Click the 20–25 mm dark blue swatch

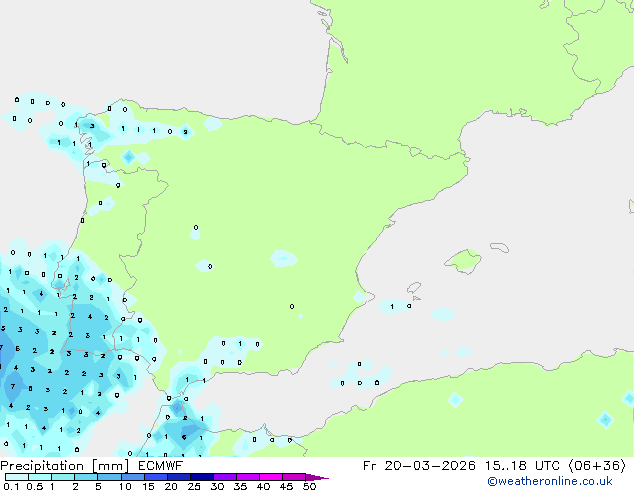click(x=179, y=477)
